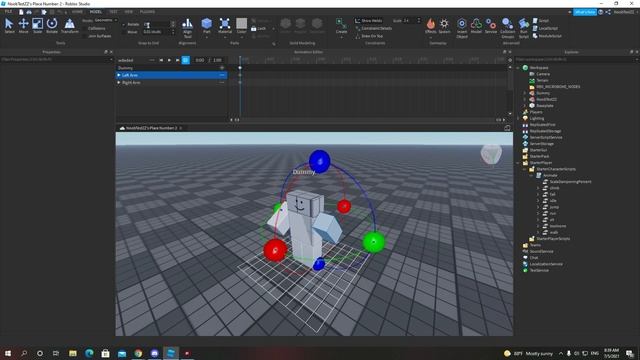The height and width of the screenshot is (360, 640).
Task: Activate the Scale tool
Action: 38,25
